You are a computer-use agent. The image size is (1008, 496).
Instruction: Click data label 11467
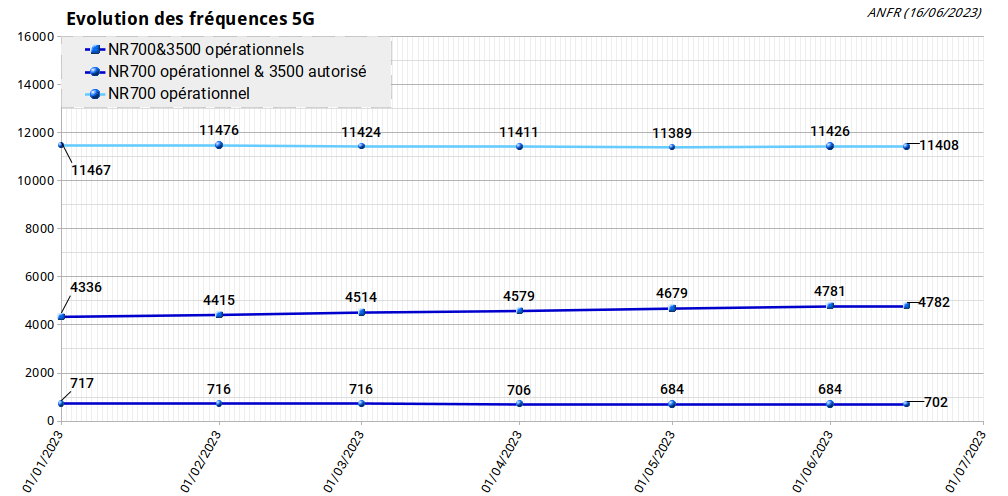91,171
